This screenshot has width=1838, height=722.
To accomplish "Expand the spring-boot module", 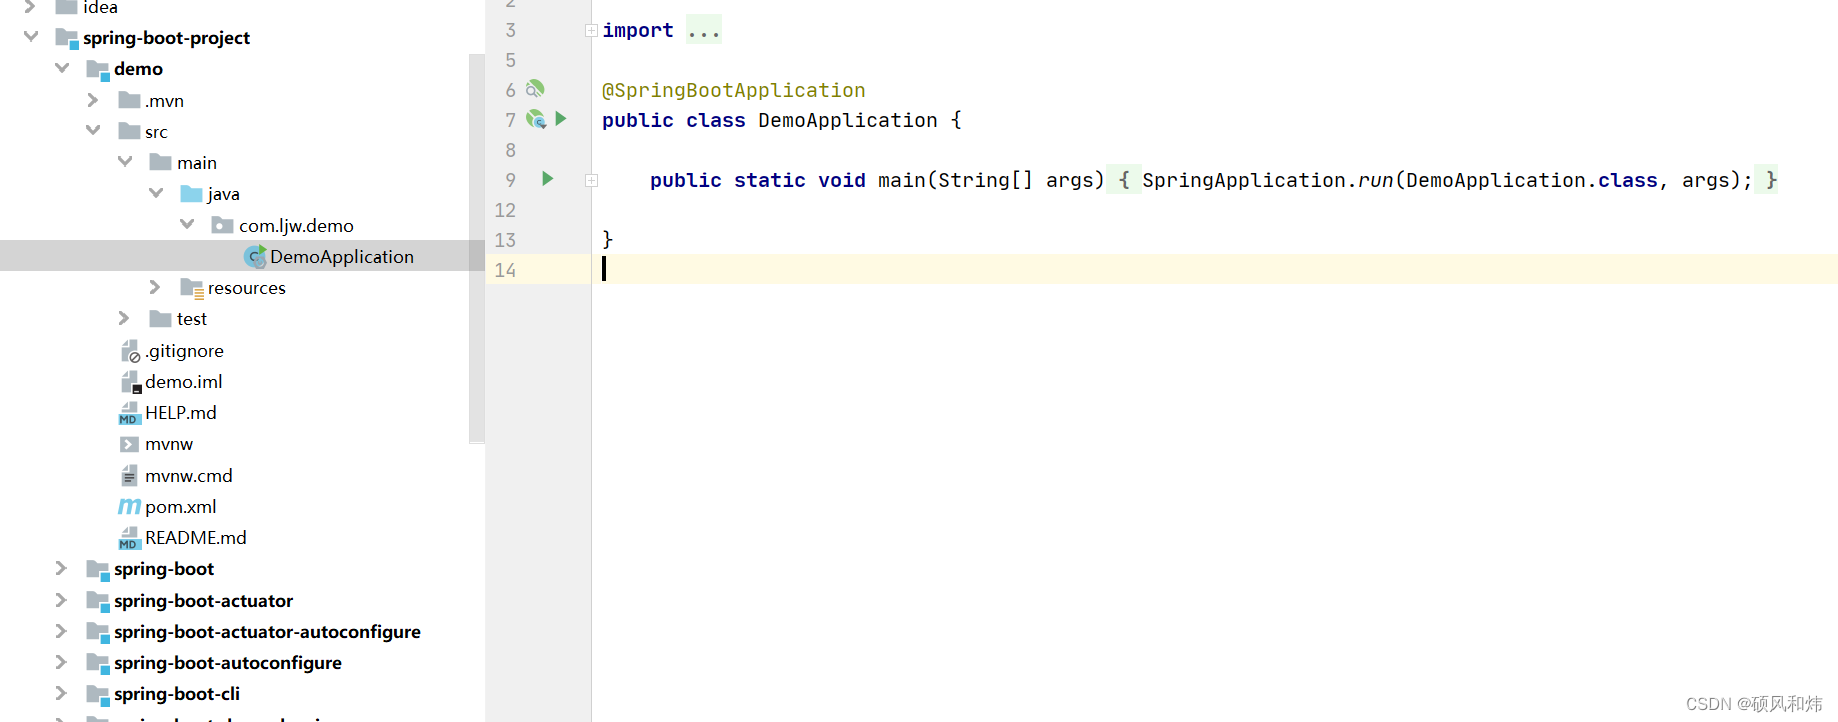I will click(61, 568).
